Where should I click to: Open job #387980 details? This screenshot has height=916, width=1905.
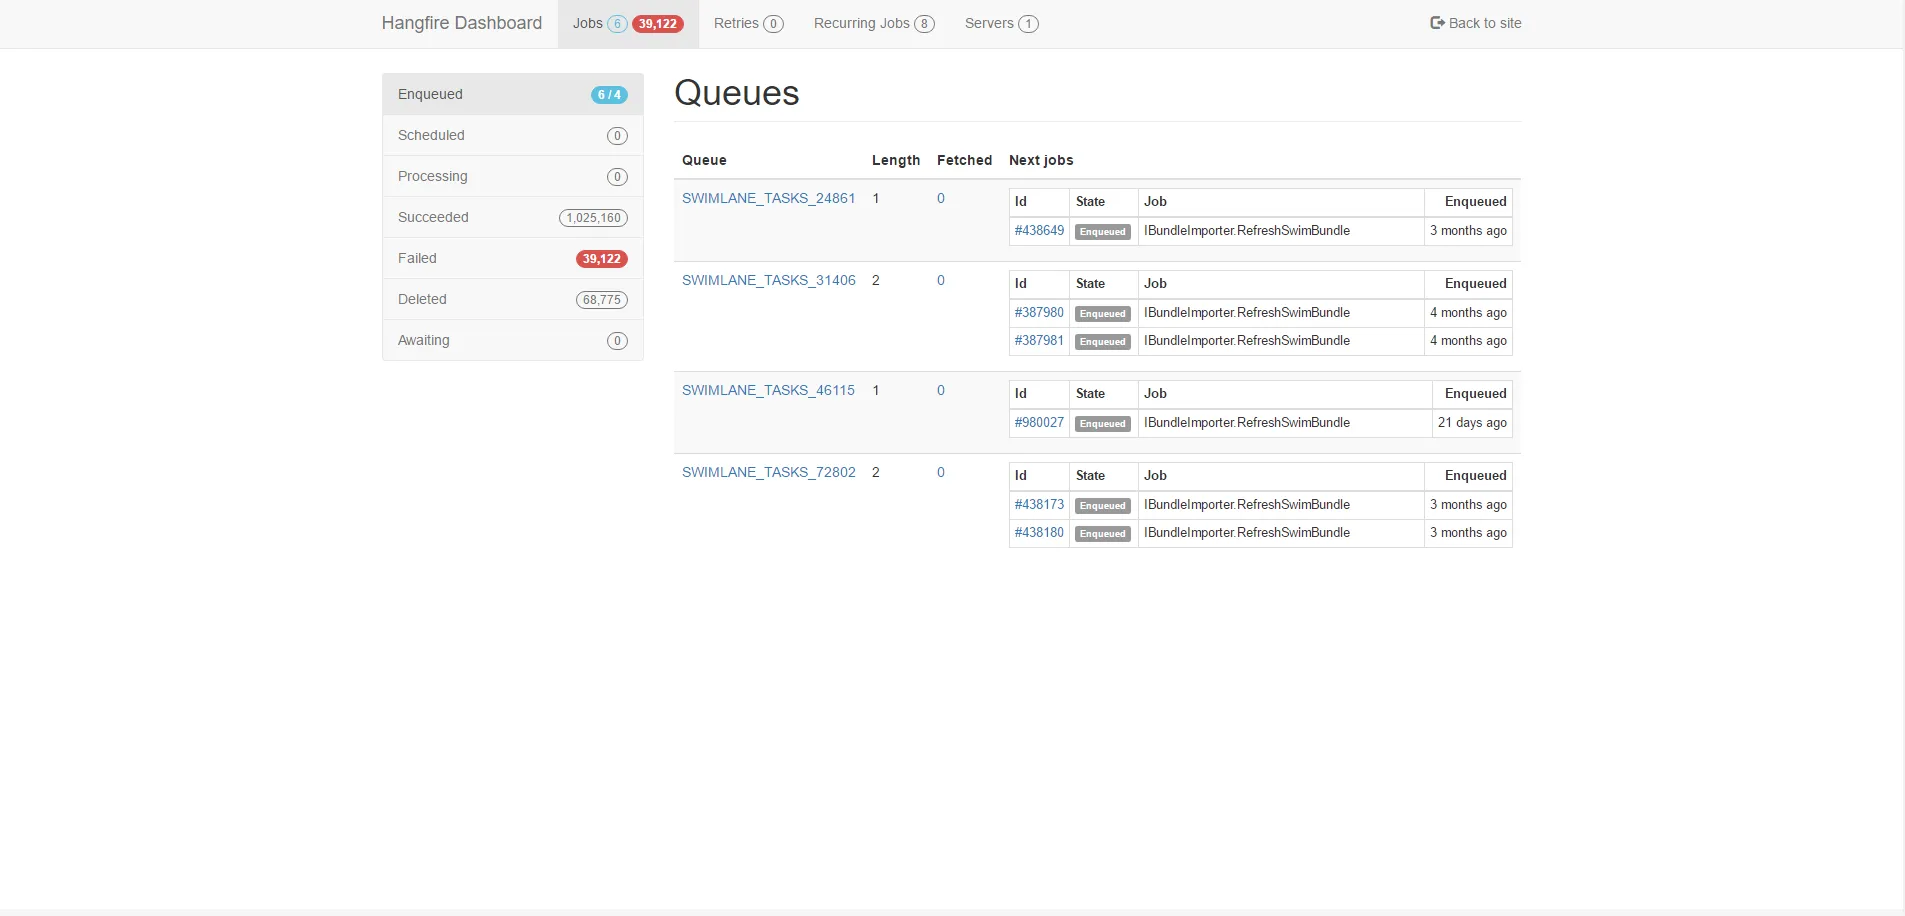pyautogui.click(x=1039, y=312)
